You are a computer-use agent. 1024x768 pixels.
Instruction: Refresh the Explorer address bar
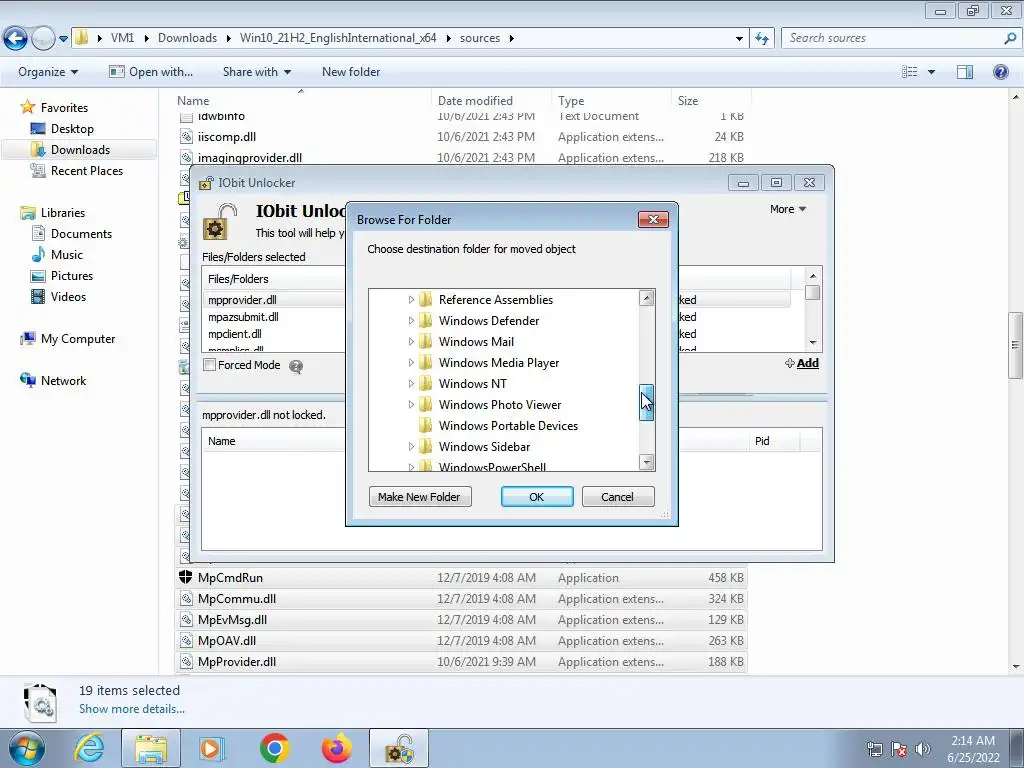(x=761, y=39)
